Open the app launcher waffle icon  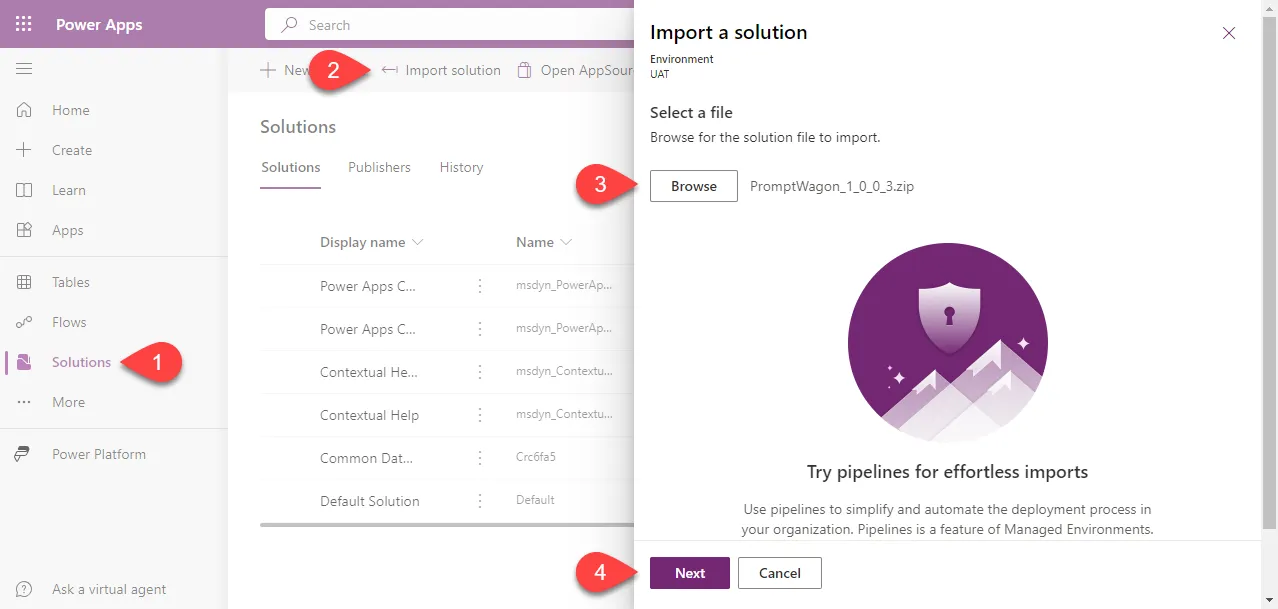pyautogui.click(x=24, y=24)
